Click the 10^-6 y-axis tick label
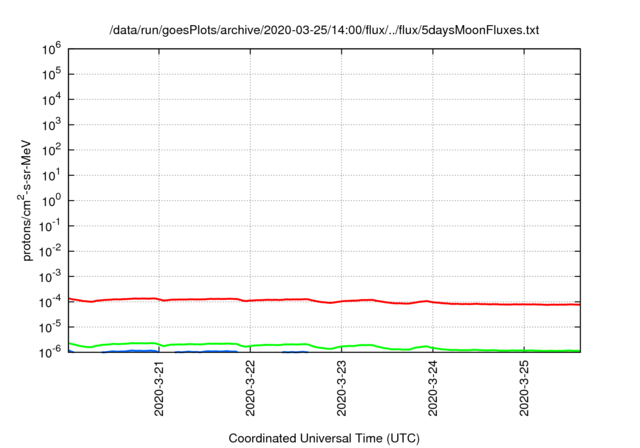640x448 pixels. tap(50, 351)
